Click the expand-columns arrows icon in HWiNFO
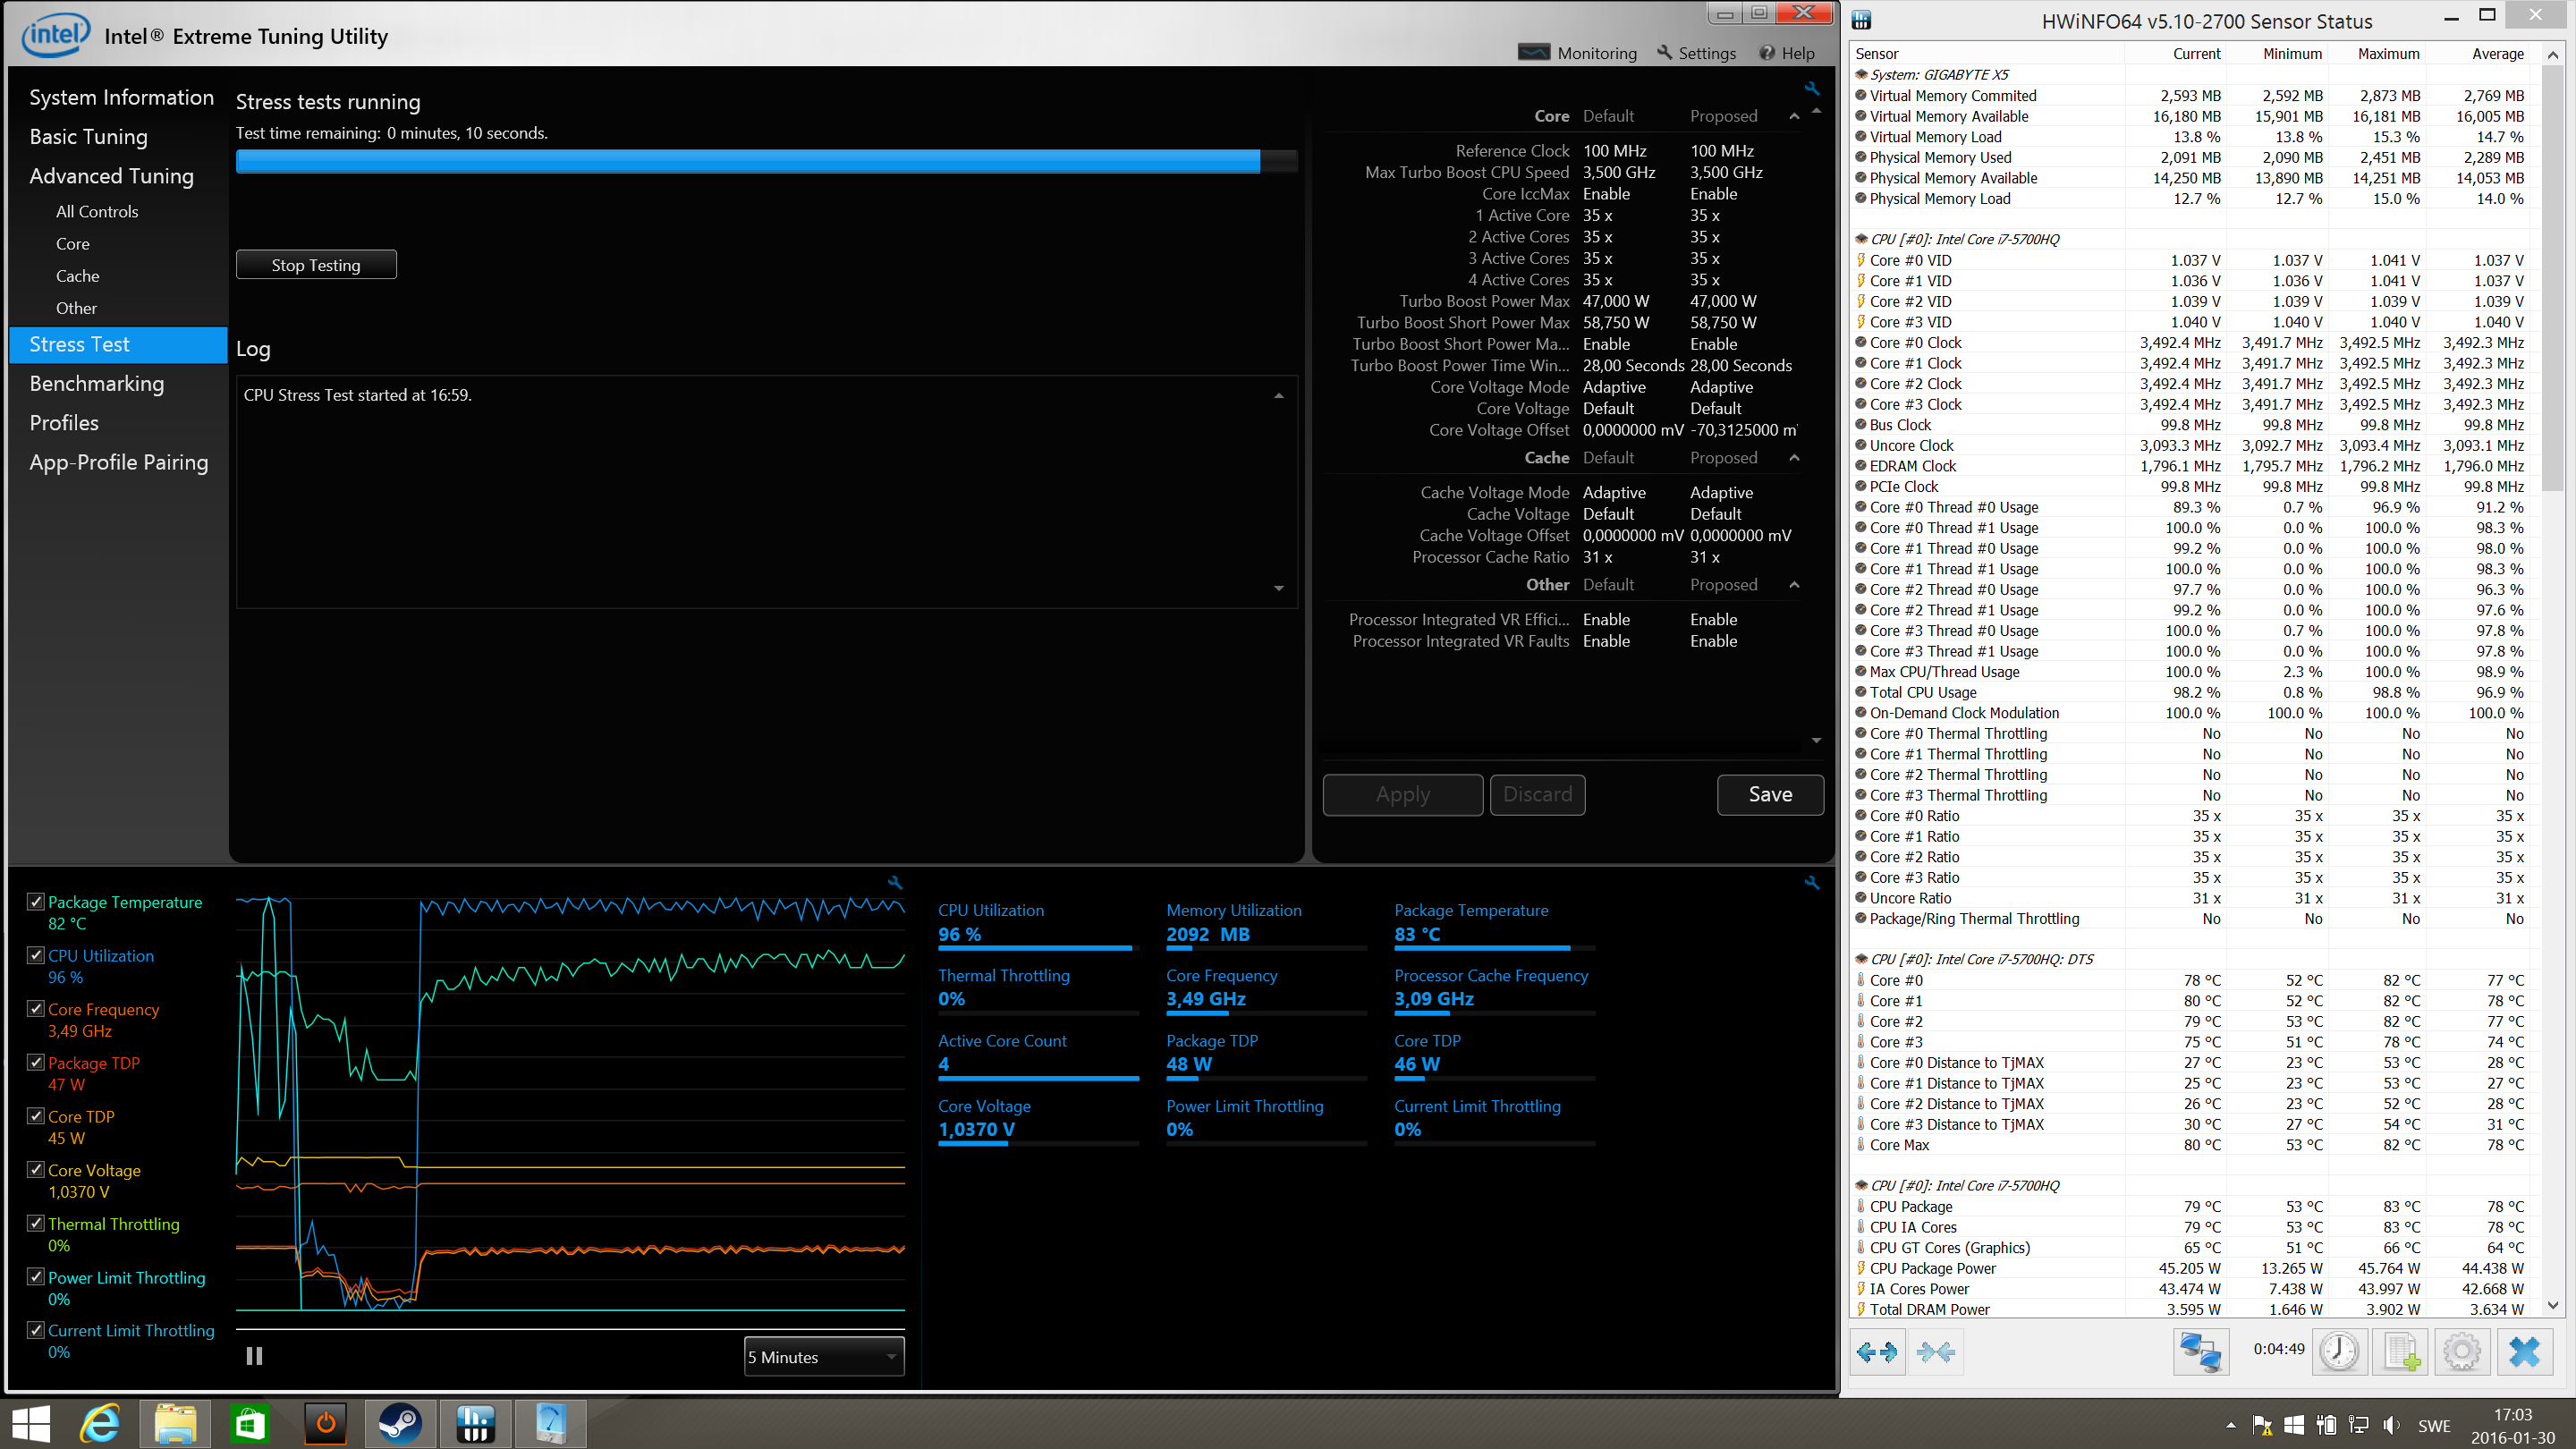This screenshot has width=2576, height=1449. pyautogui.click(x=1876, y=1352)
